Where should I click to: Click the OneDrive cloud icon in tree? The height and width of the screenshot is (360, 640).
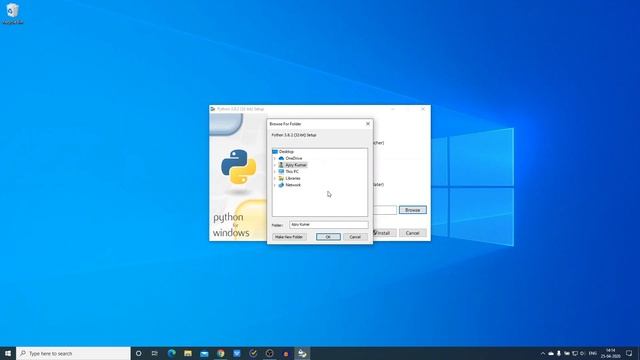[x=281, y=158]
